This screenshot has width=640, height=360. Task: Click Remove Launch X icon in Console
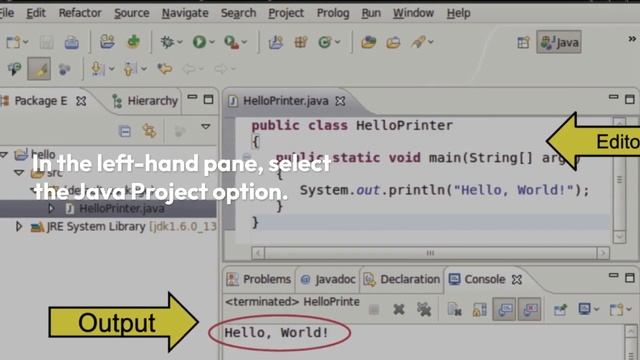(x=399, y=309)
